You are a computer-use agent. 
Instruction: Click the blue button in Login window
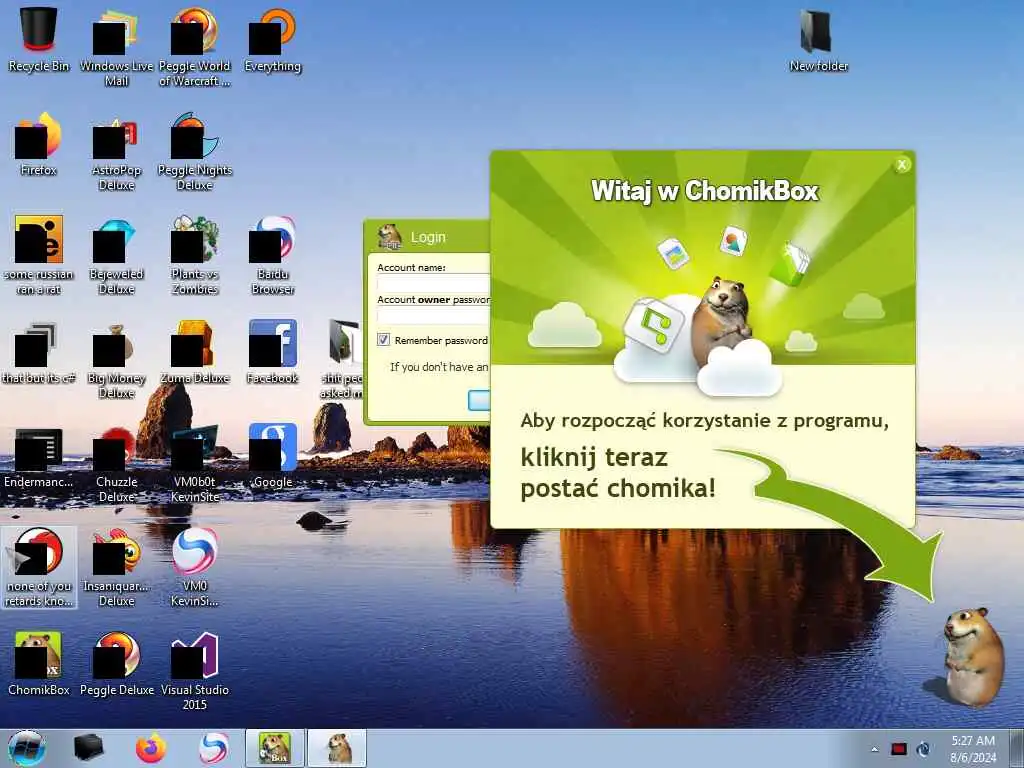pos(479,400)
